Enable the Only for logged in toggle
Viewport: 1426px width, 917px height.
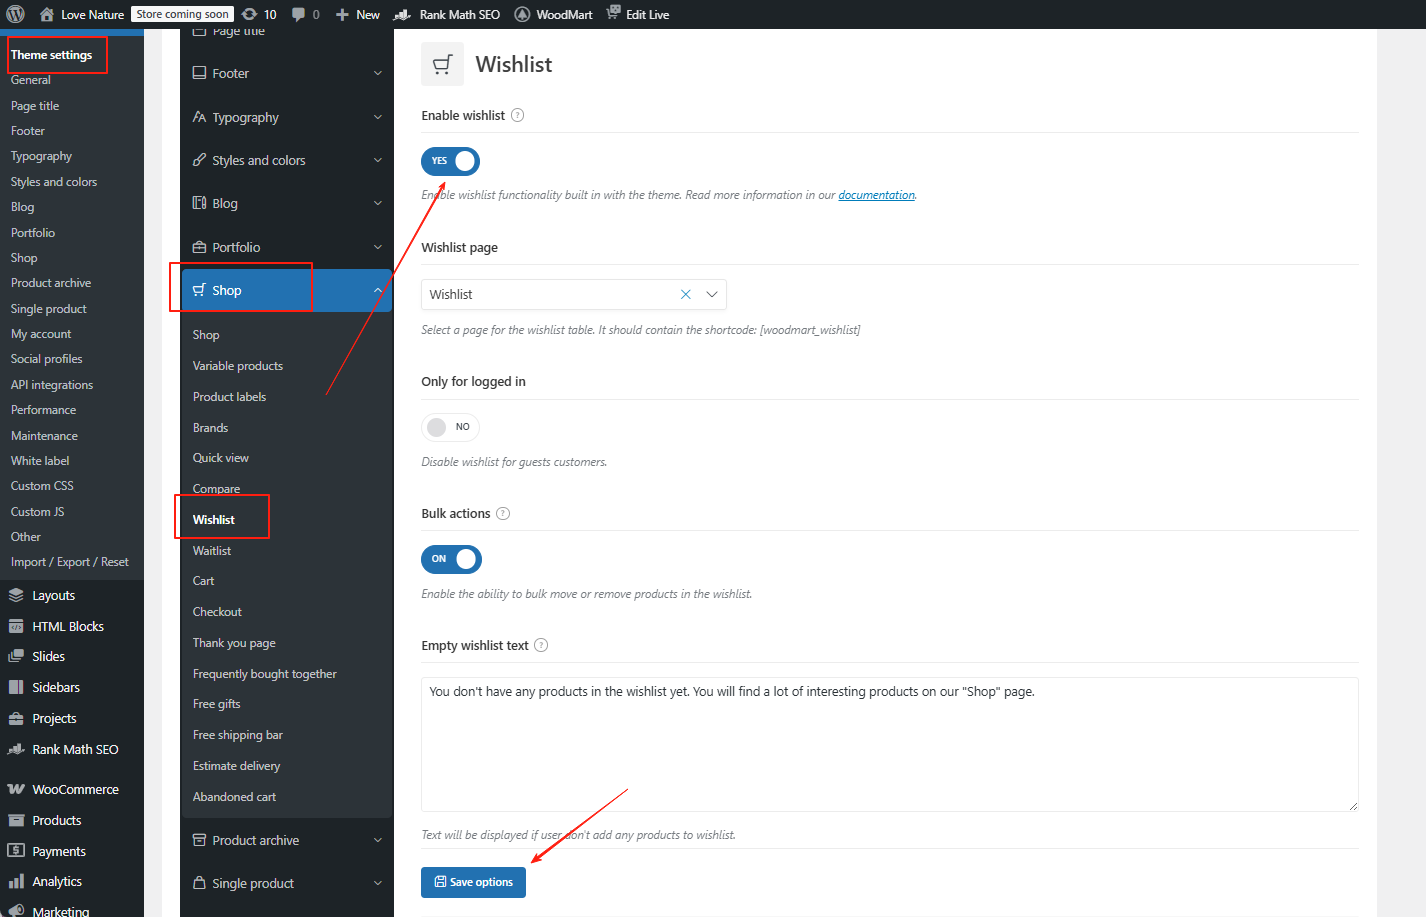pyautogui.click(x=450, y=427)
